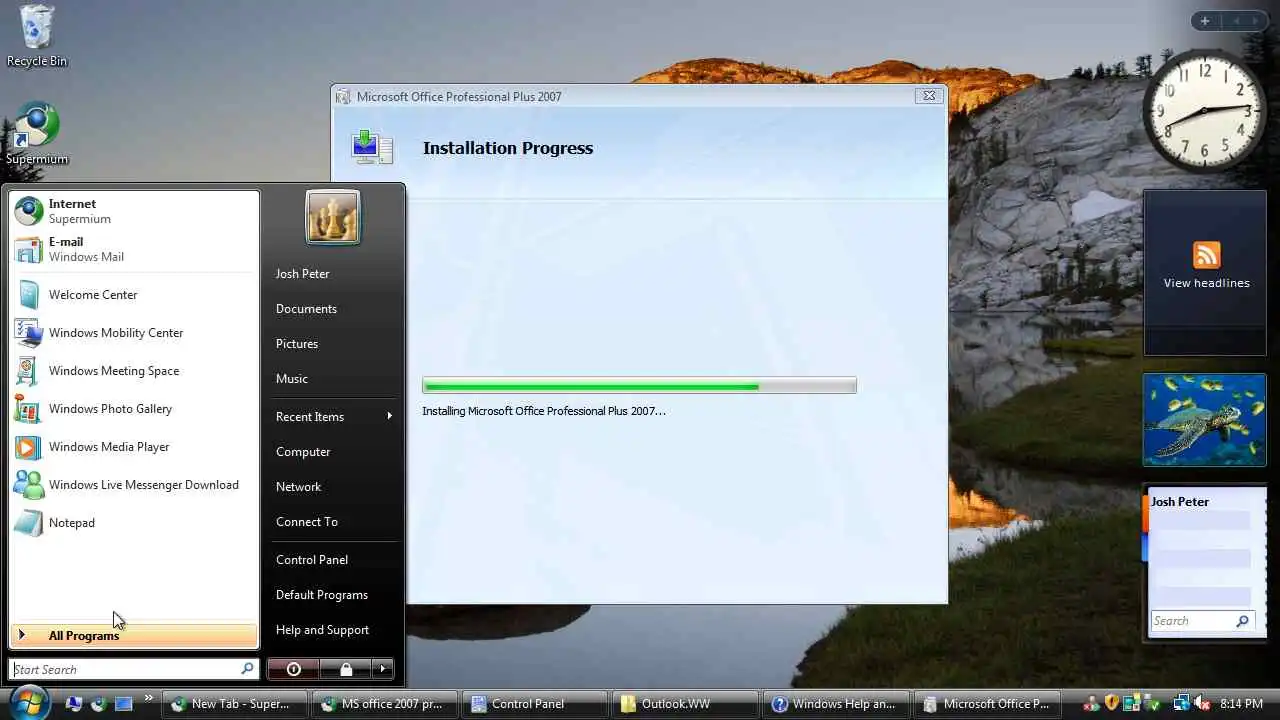Image resolution: width=1280 pixels, height=720 pixels.
Task: Expand hidden quick launch items chevron
Action: [149, 698]
